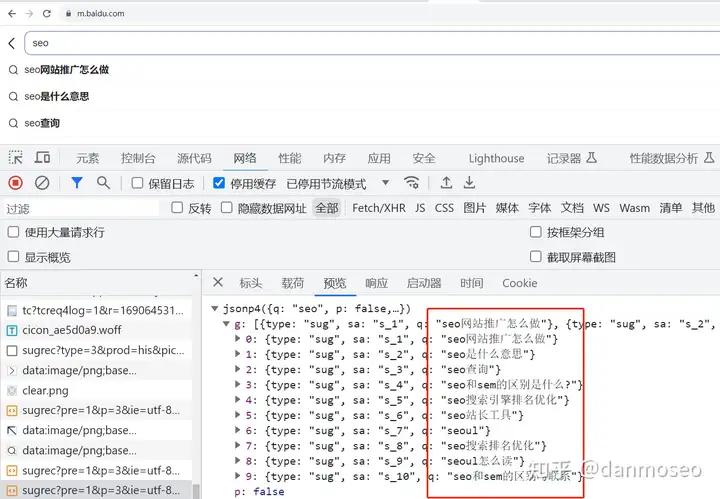Open the 内存 panel
The width and height of the screenshot is (720, 499).
334,158
